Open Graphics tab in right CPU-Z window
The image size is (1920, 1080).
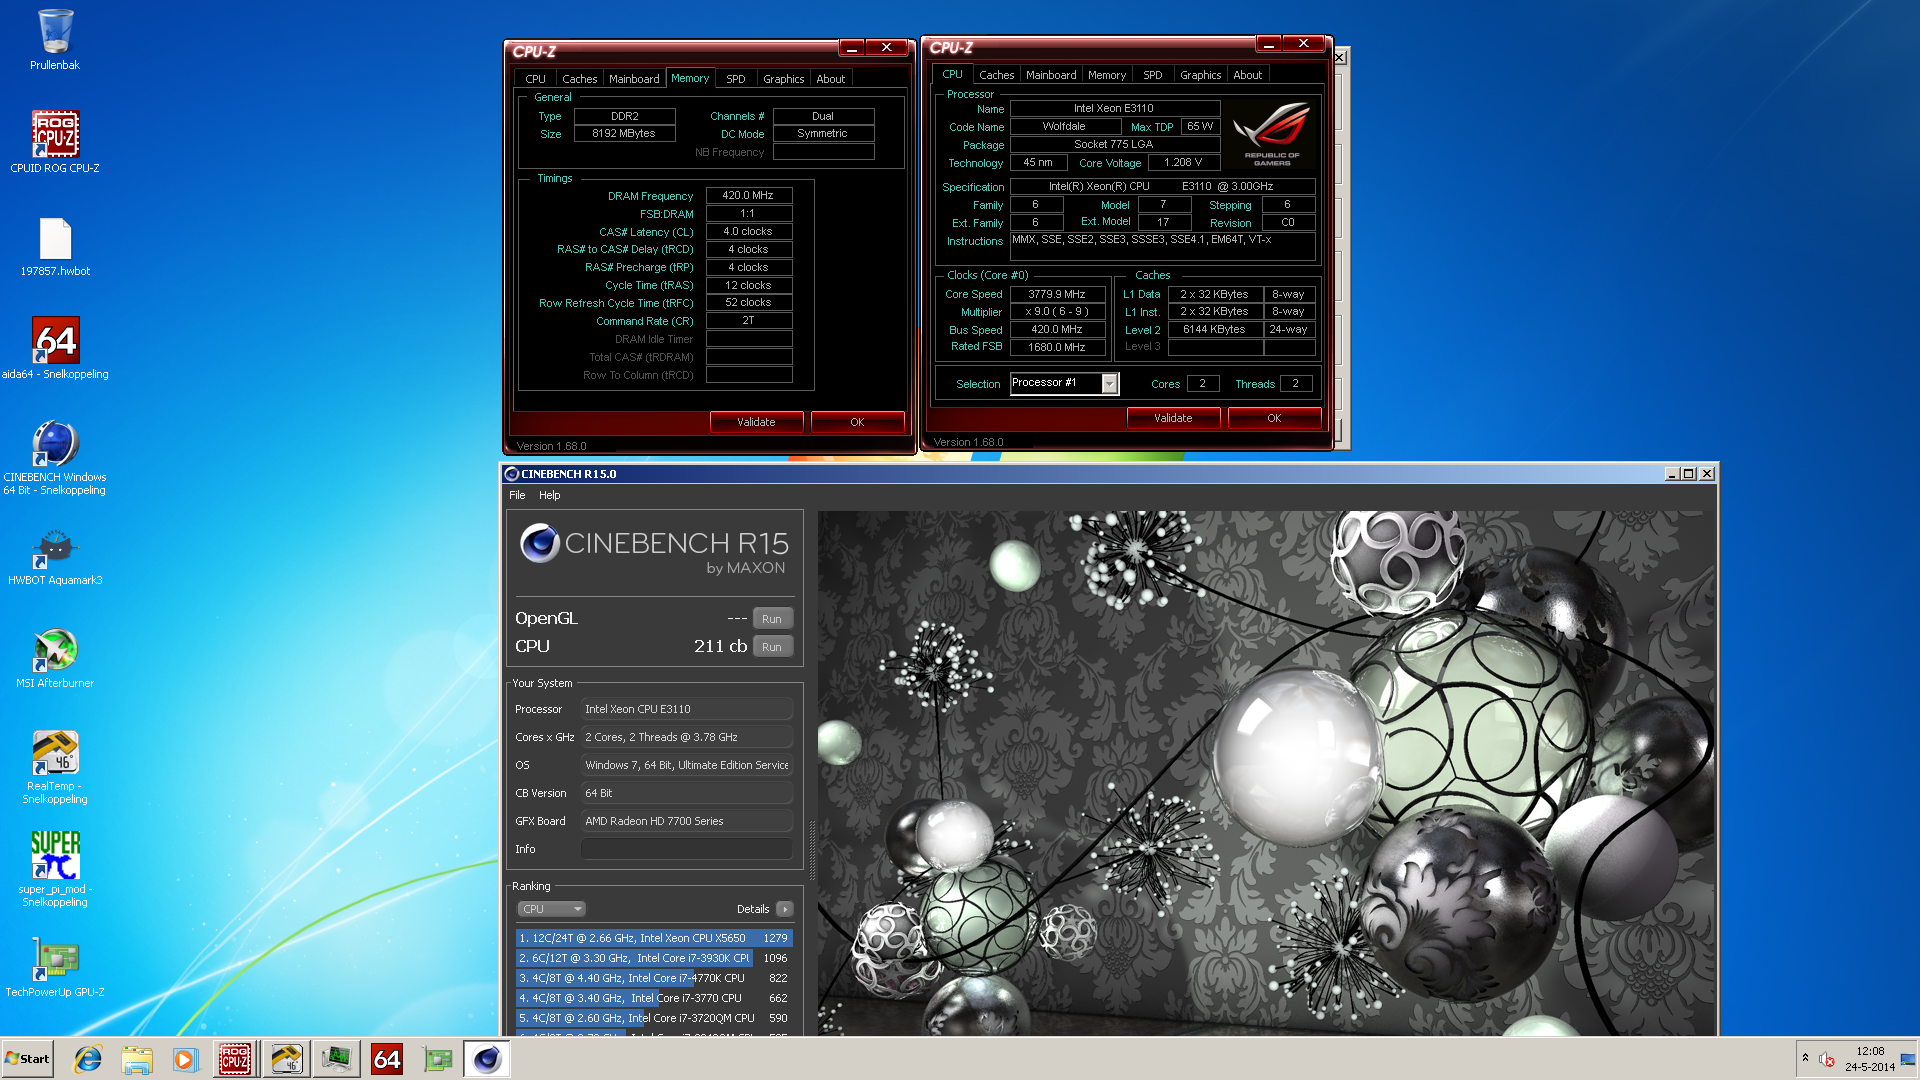[1200, 75]
